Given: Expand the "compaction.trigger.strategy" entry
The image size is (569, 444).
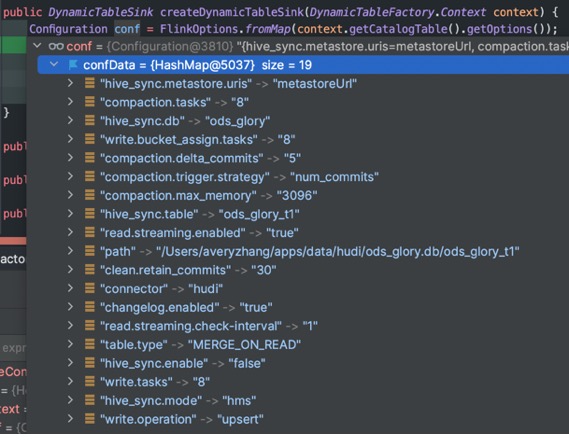Looking at the screenshot, I should [70, 176].
